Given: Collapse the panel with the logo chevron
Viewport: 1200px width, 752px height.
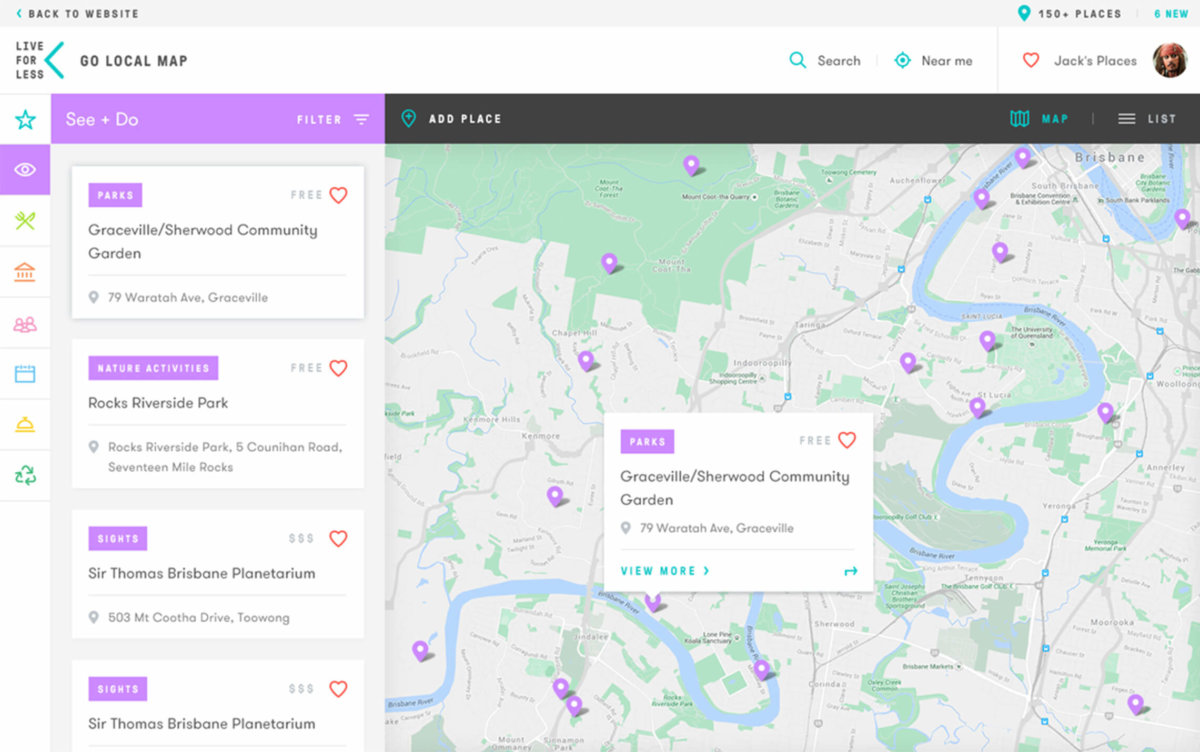Looking at the screenshot, I should (x=57, y=60).
